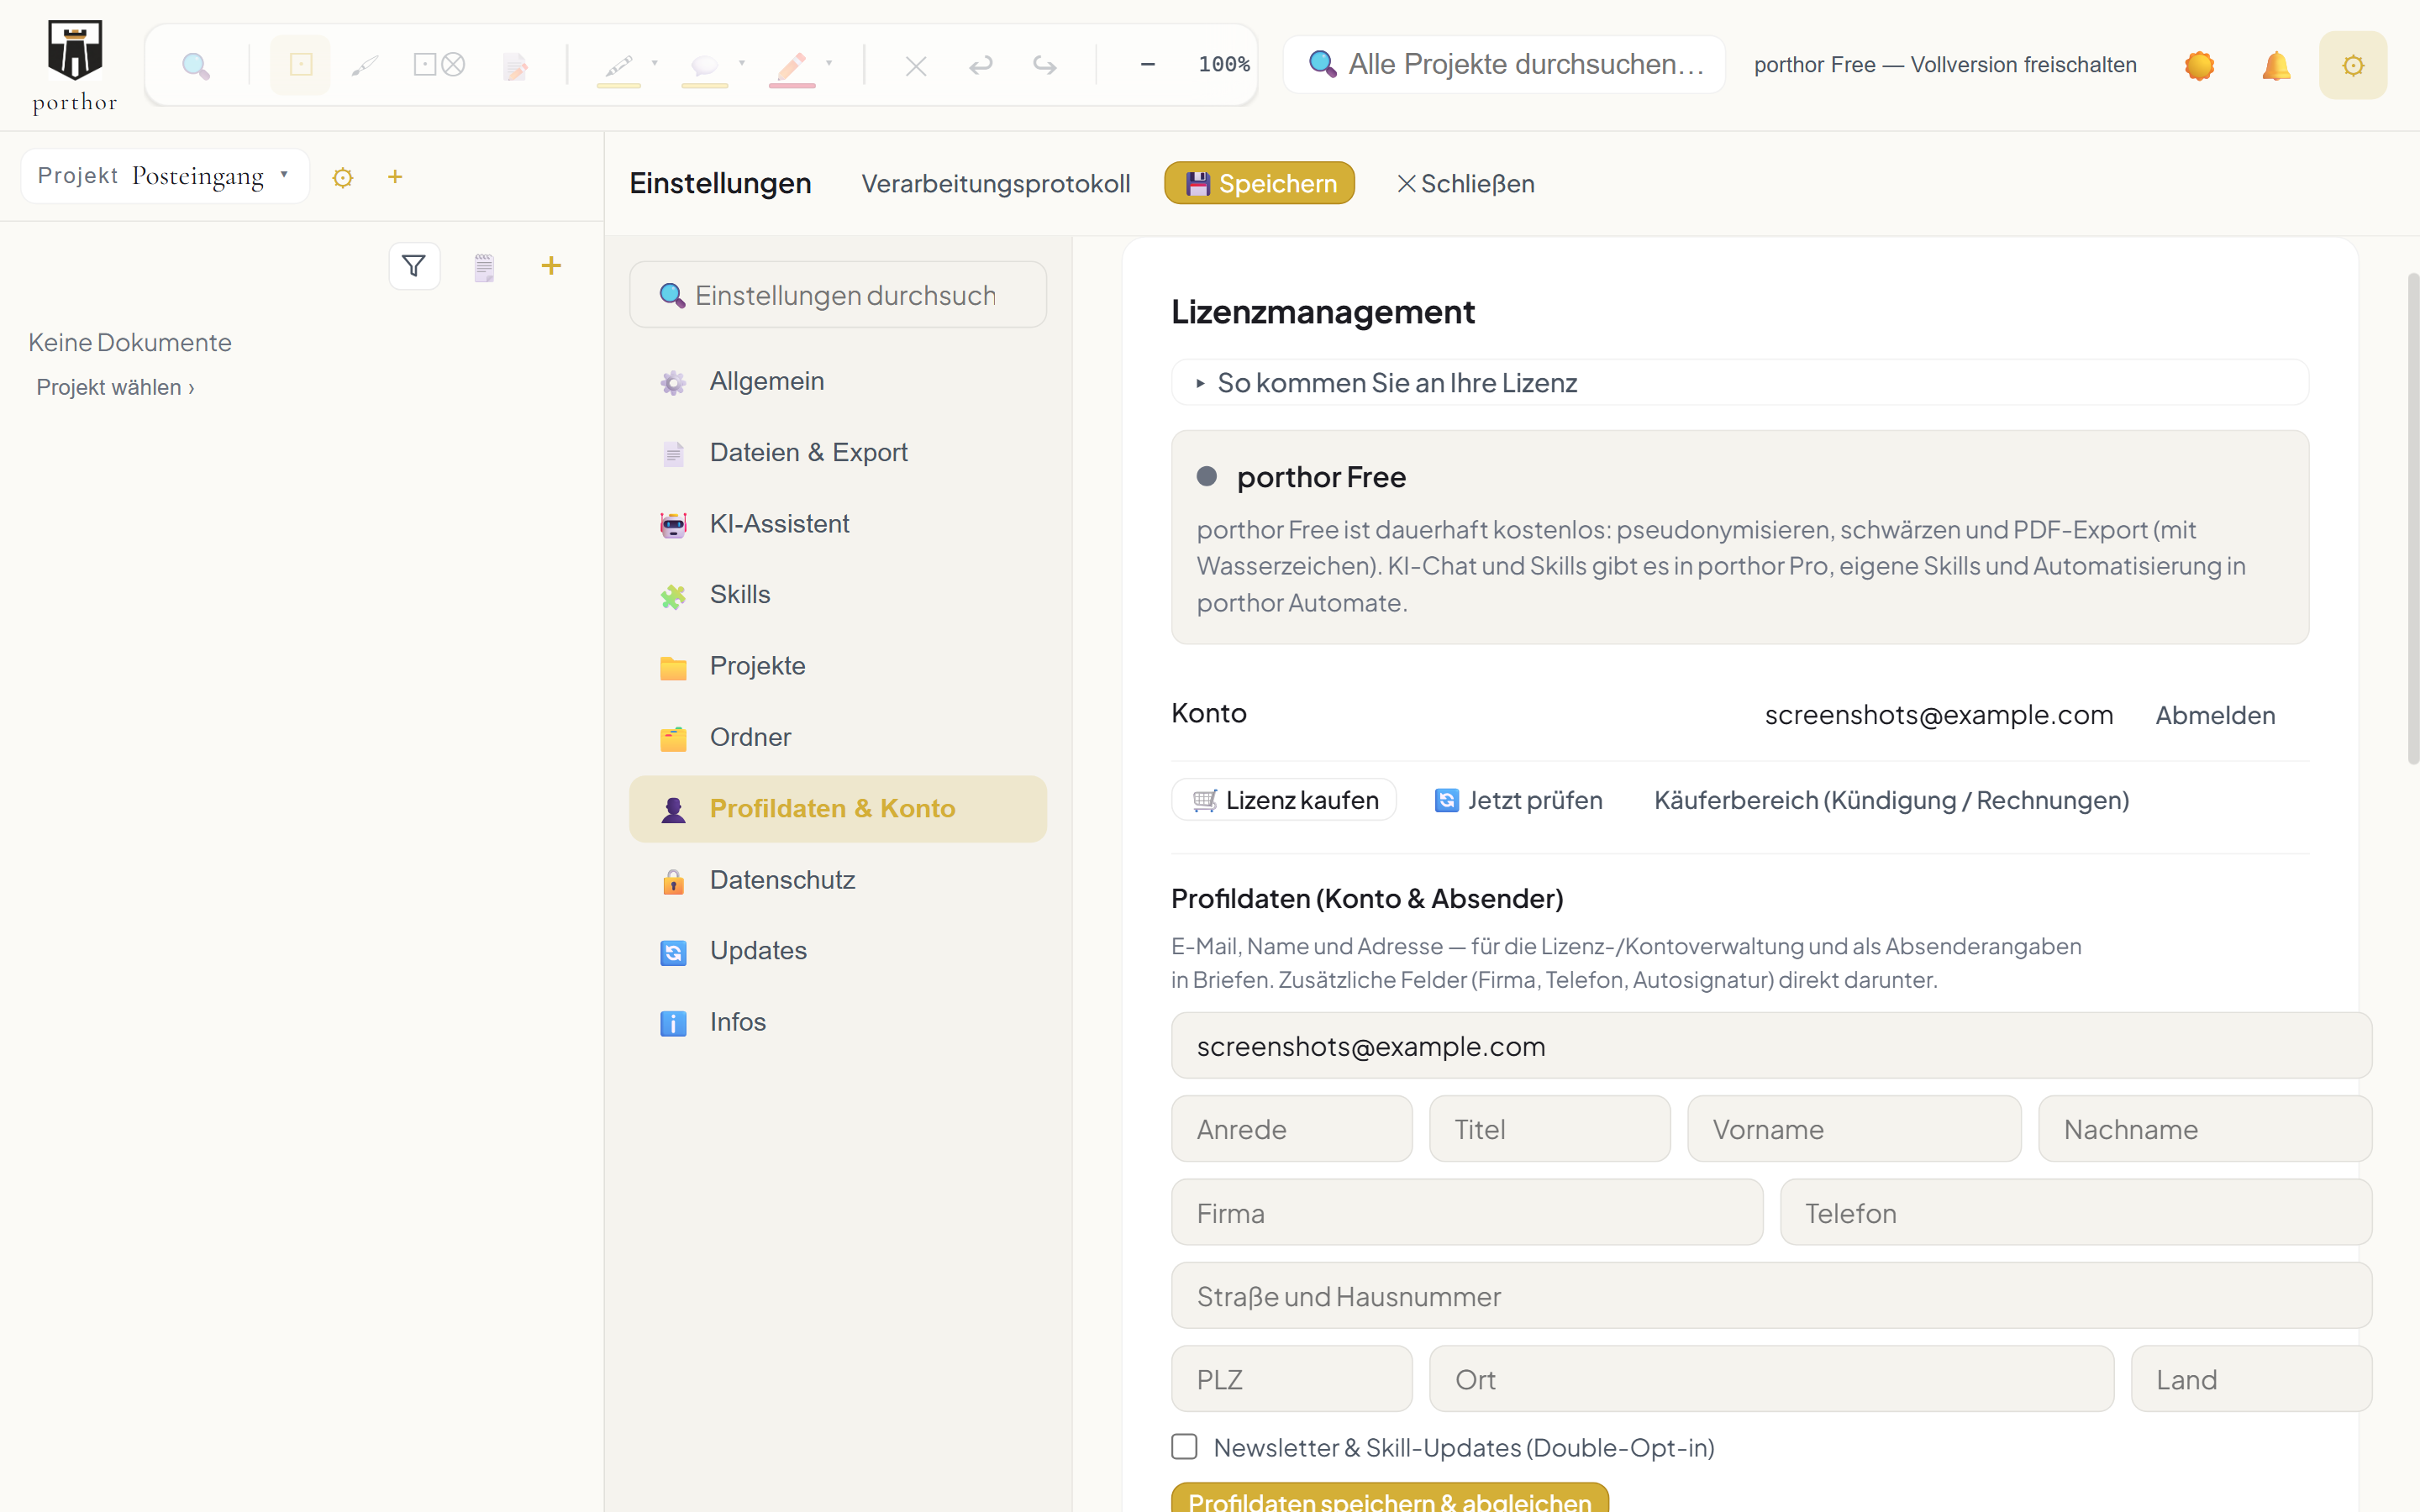This screenshot has width=2420, height=1512.
Task: Open the KI-Assistent section
Action: 838,524
